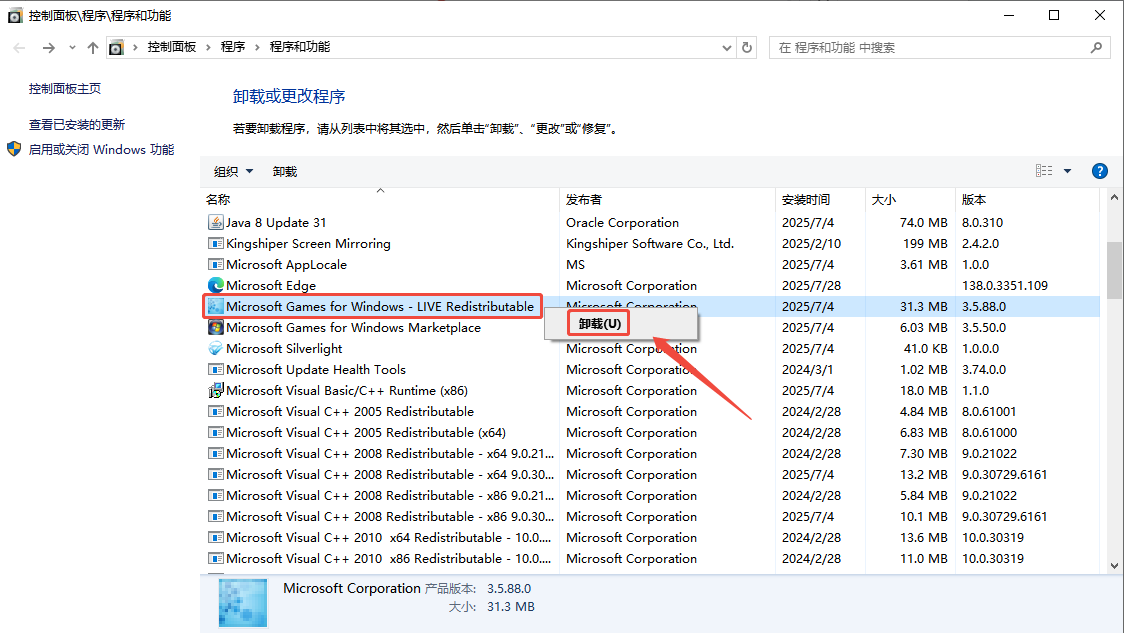Click version 138.0.3351.109 cell
The width and height of the screenshot is (1124, 633).
(1005, 285)
